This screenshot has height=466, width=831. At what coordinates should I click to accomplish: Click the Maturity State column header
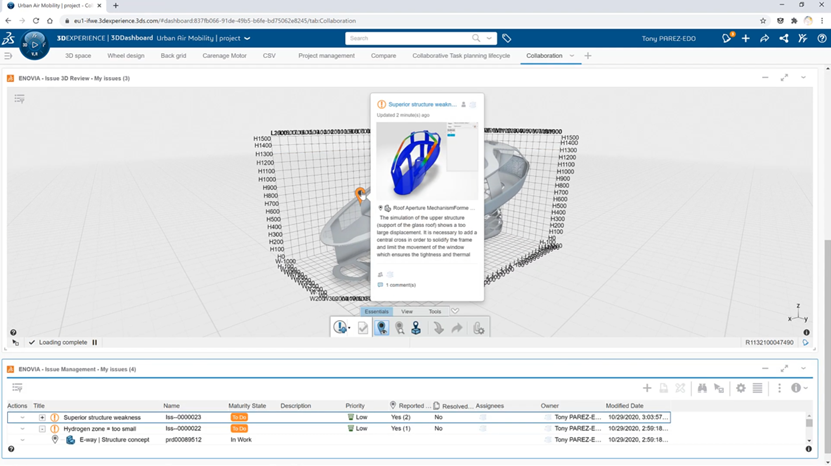pyautogui.click(x=247, y=406)
